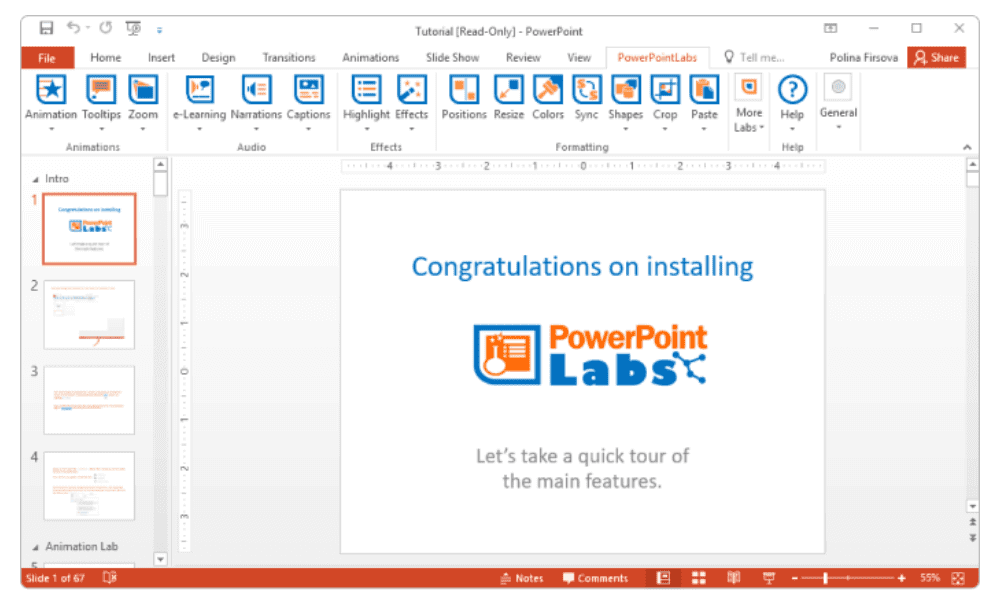Open the Colors lab tool
997x606 pixels.
tap(547, 90)
